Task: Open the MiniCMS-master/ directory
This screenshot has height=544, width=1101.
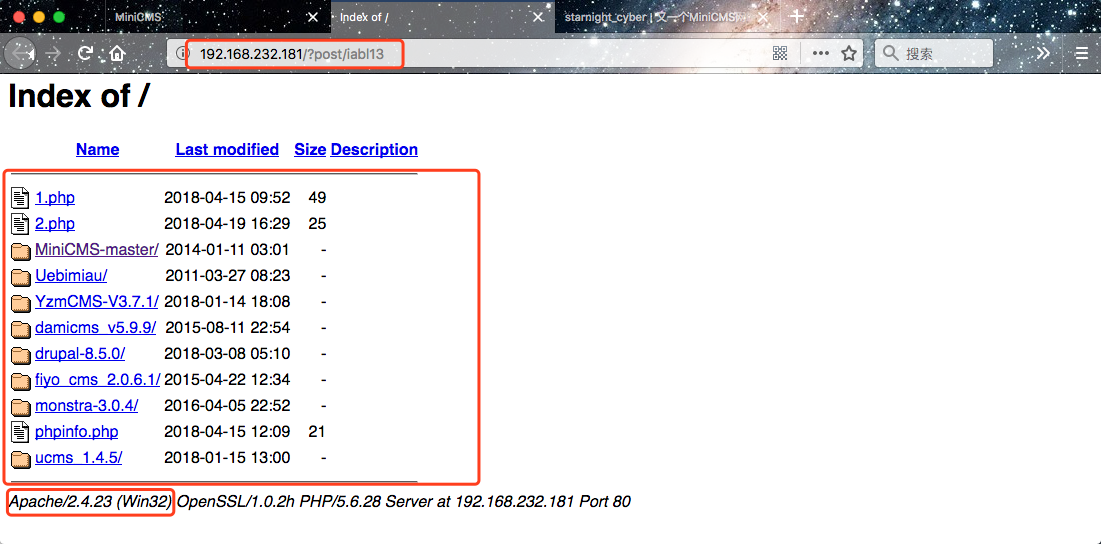Action: point(97,250)
